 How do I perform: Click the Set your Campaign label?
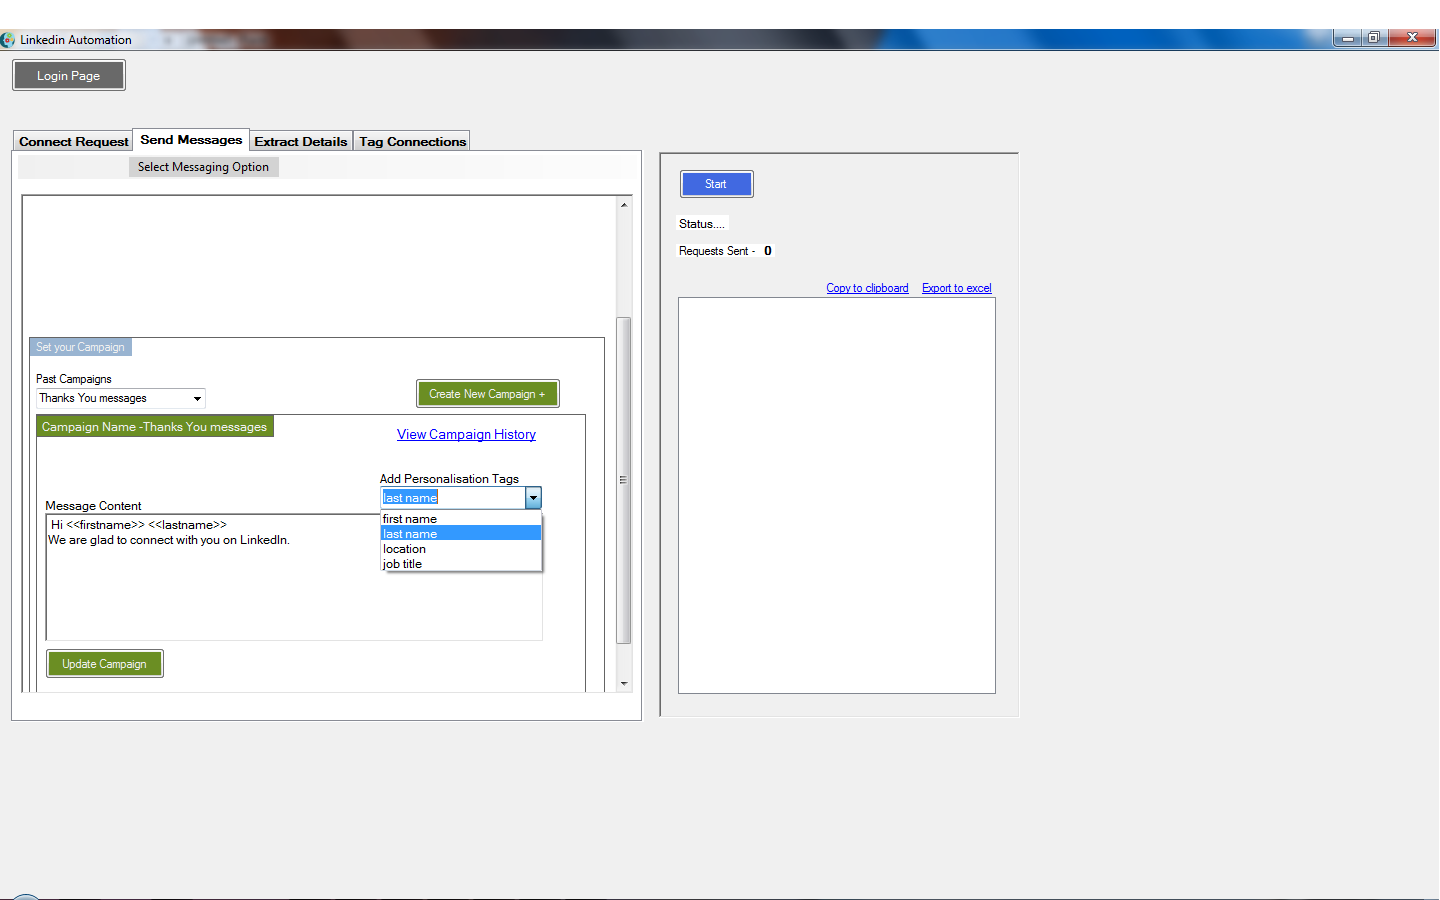click(x=80, y=347)
